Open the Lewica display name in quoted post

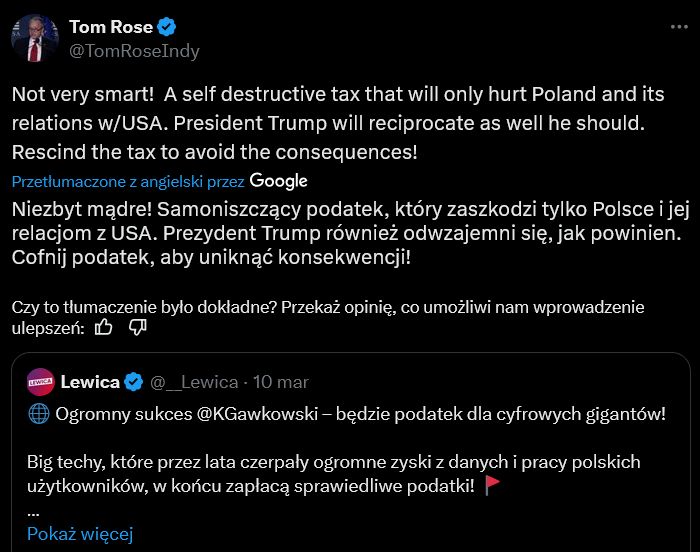click(x=90, y=381)
